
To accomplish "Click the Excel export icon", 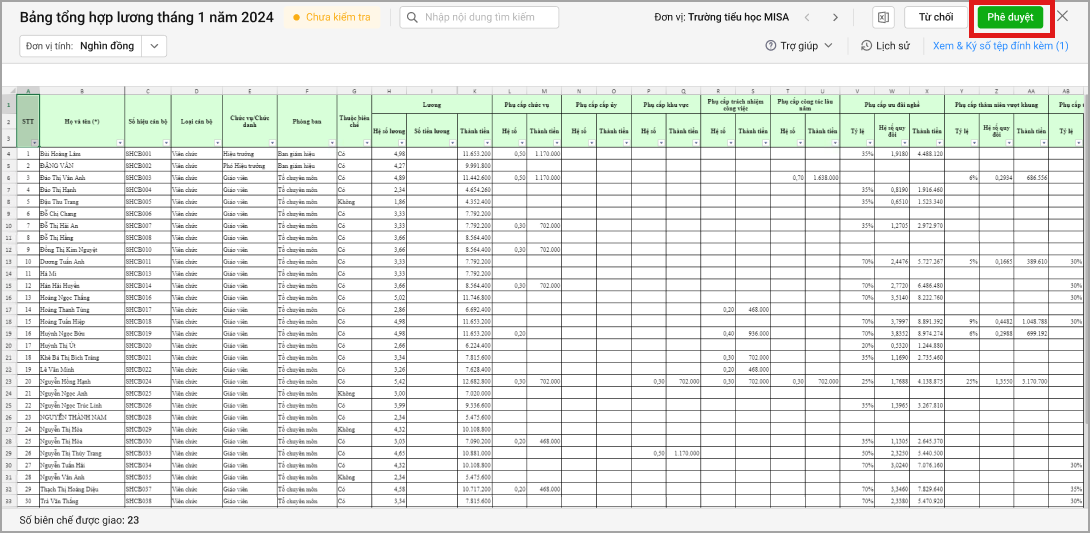I will coord(883,17).
